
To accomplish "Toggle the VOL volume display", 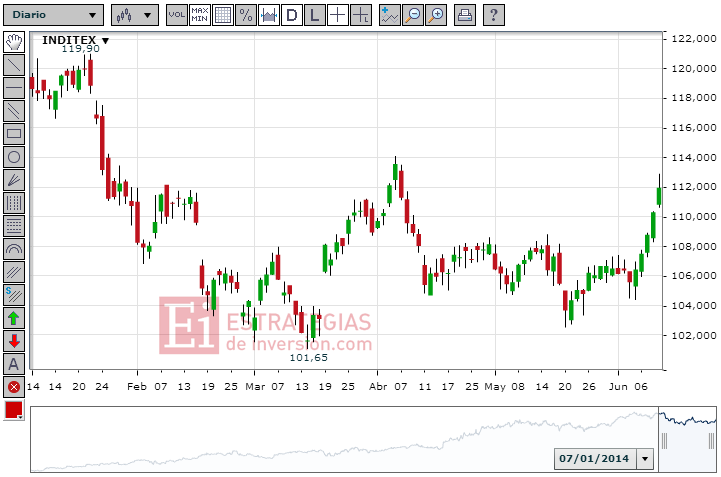I will (177, 15).
